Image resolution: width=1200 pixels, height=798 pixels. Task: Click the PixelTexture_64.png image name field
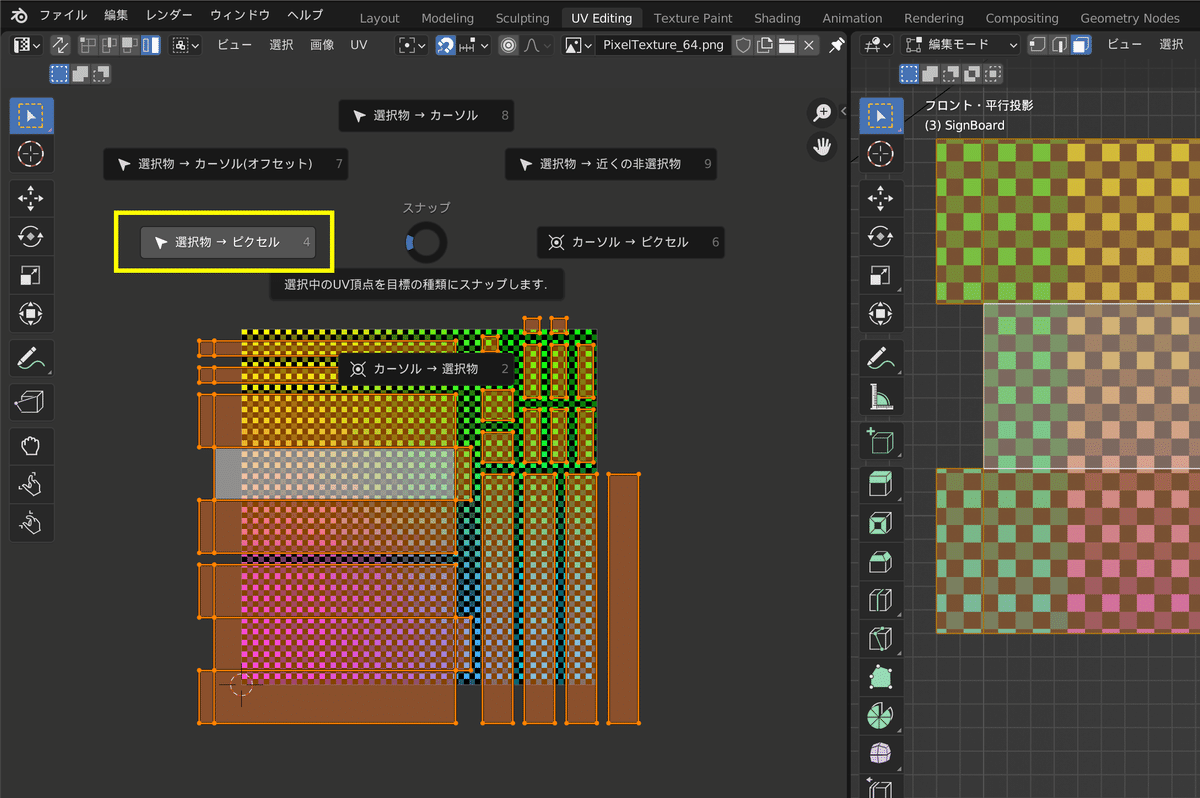click(x=661, y=45)
